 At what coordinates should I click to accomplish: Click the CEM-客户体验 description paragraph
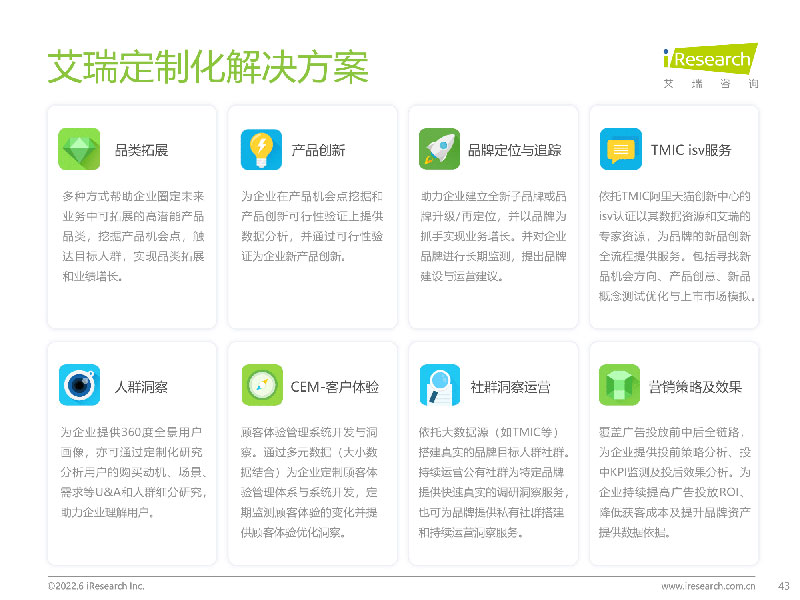(x=309, y=482)
